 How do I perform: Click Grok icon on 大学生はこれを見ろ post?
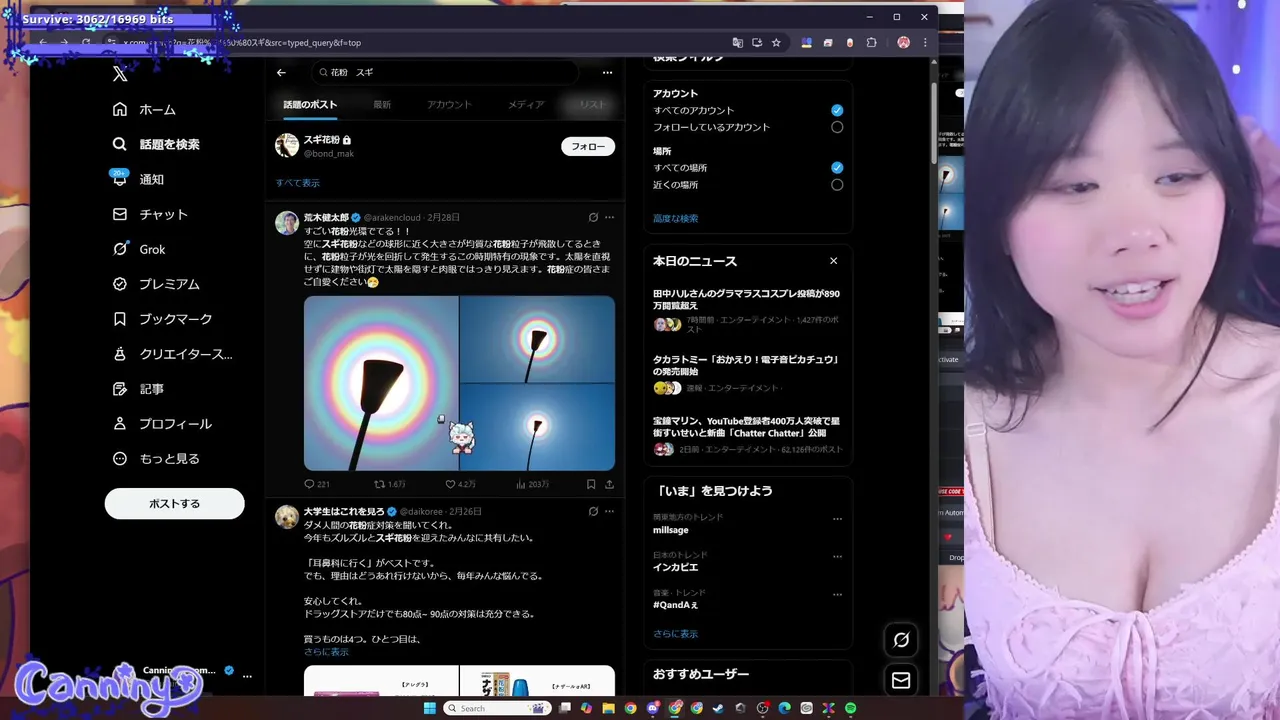[593, 511]
